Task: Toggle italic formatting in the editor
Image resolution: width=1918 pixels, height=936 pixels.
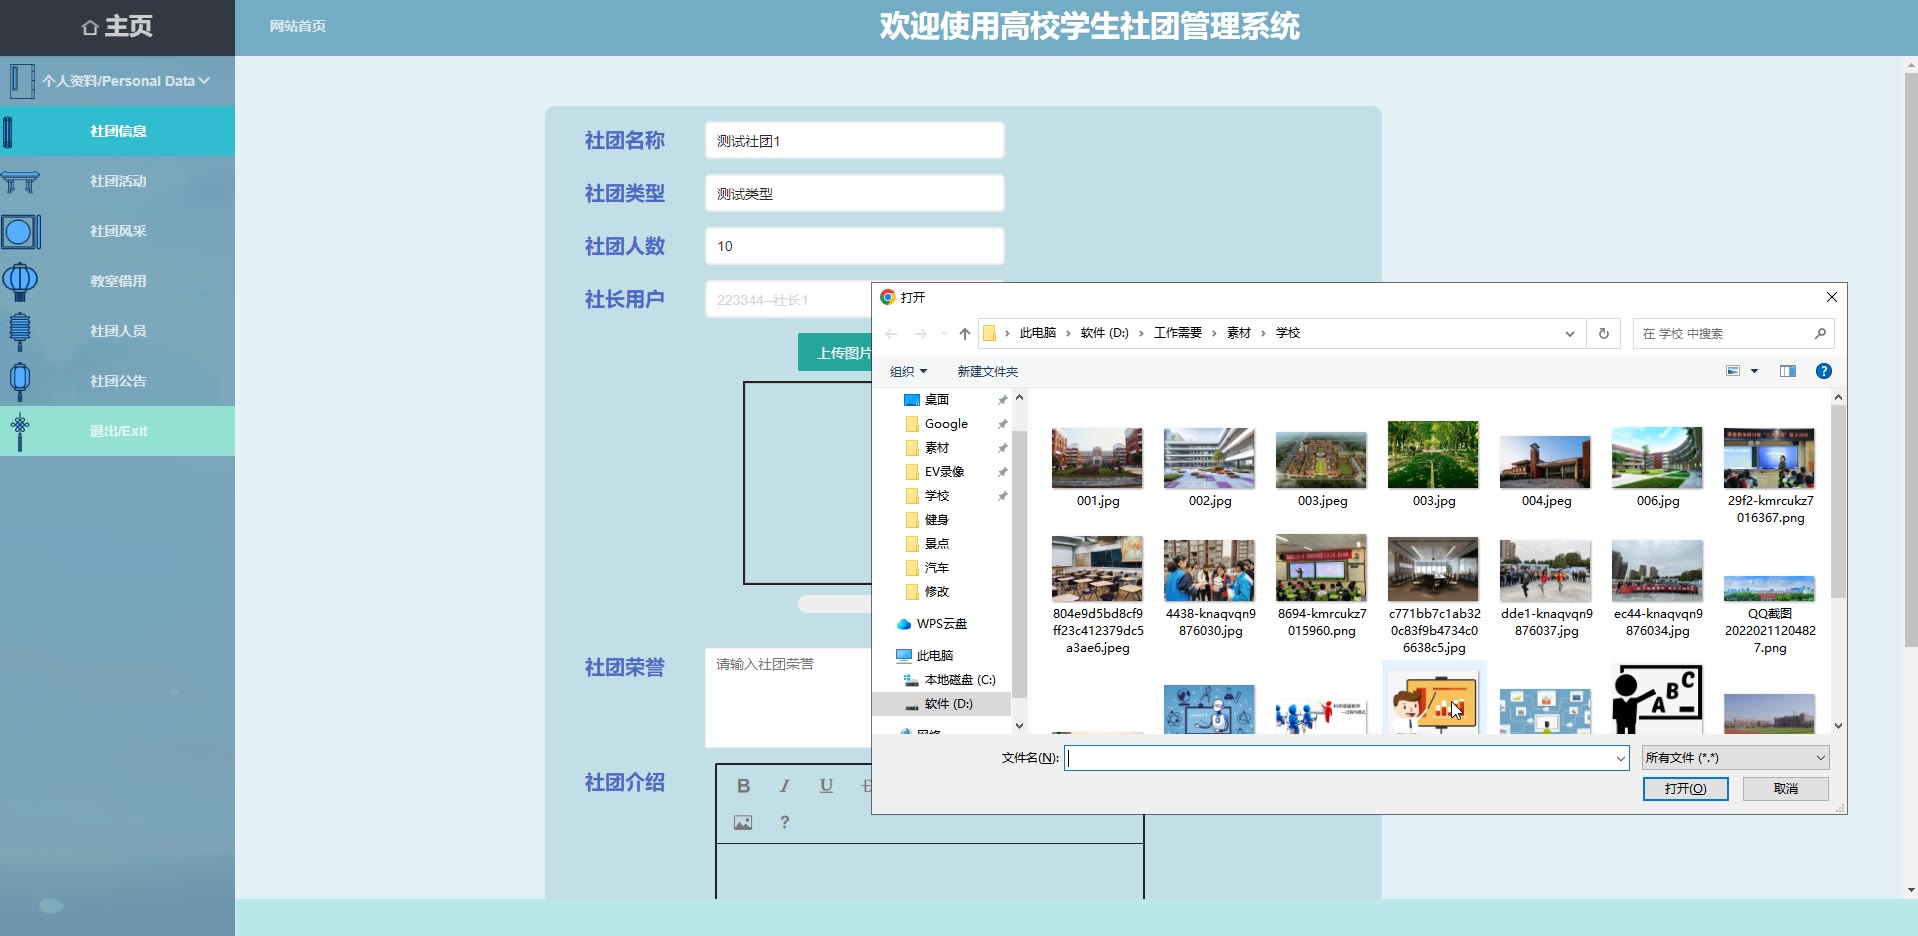Action: (785, 786)
